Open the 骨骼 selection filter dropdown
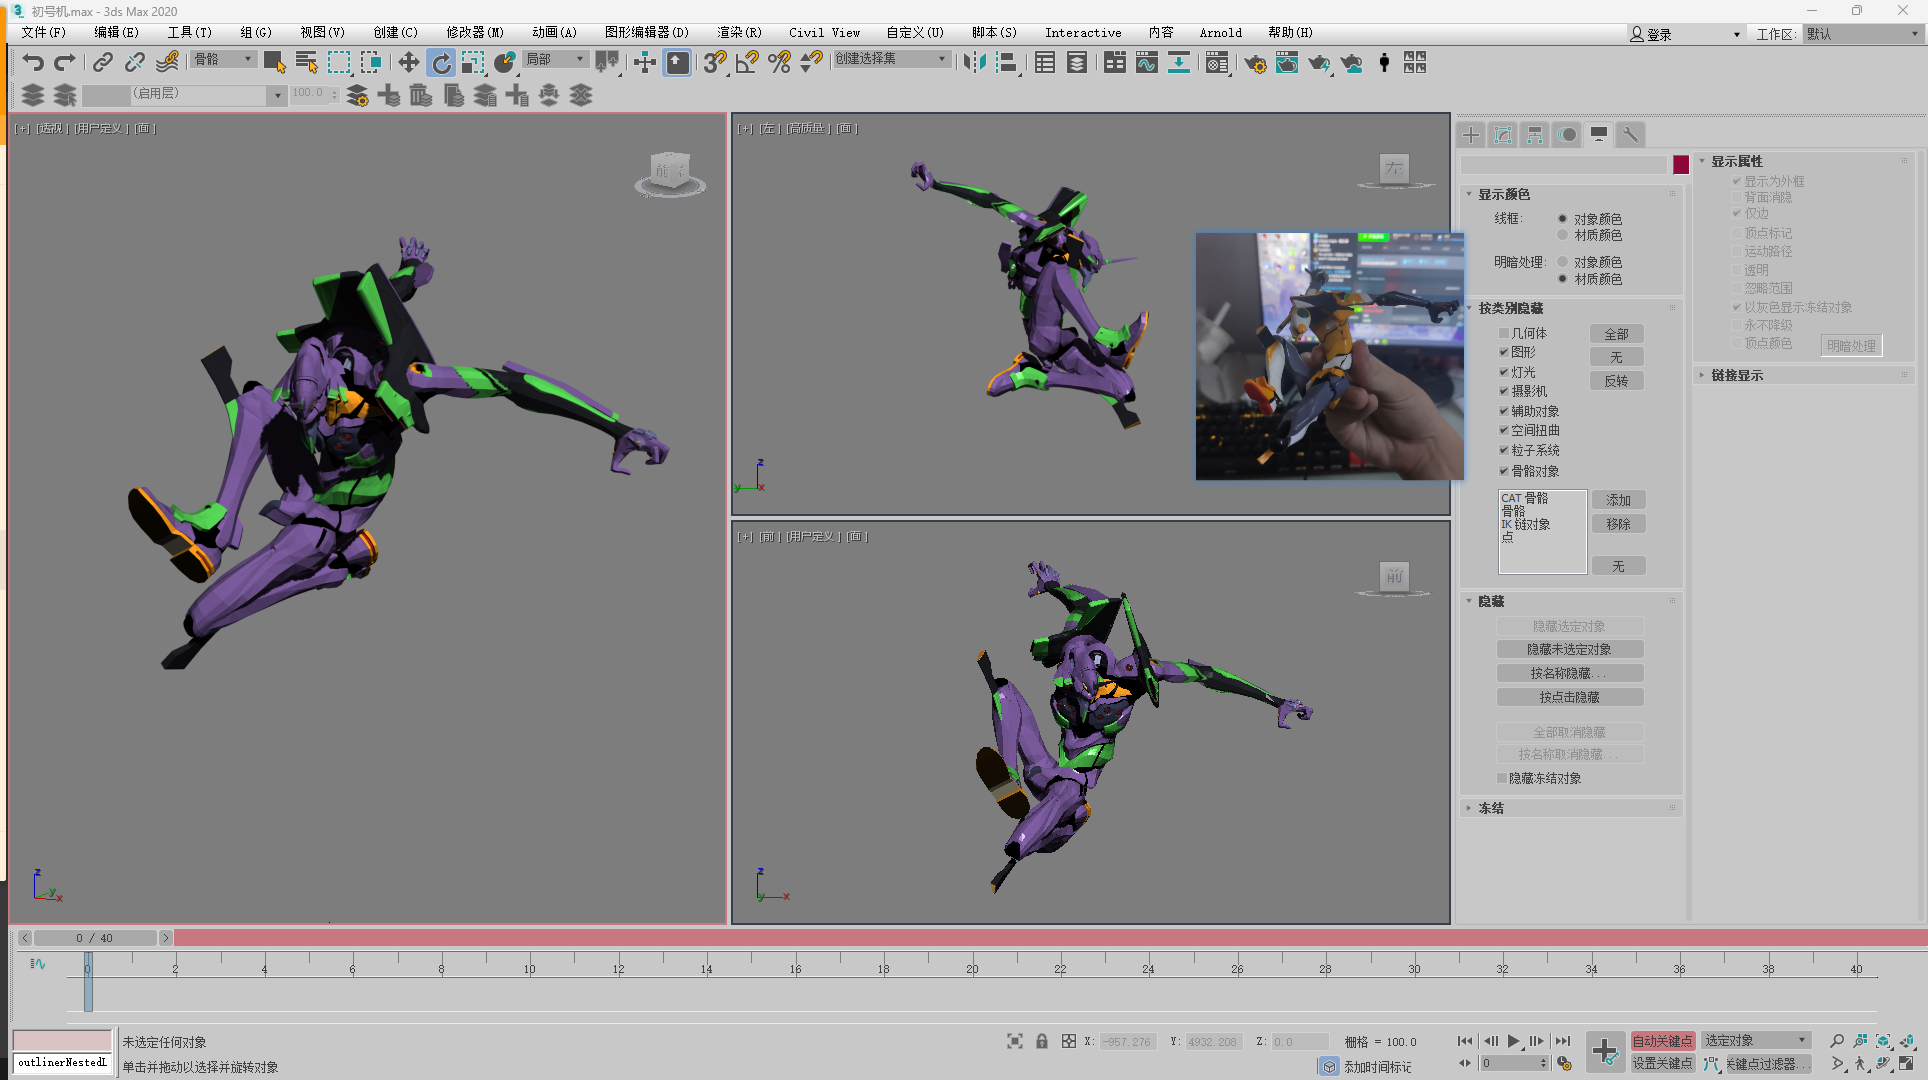 [223, 60]
